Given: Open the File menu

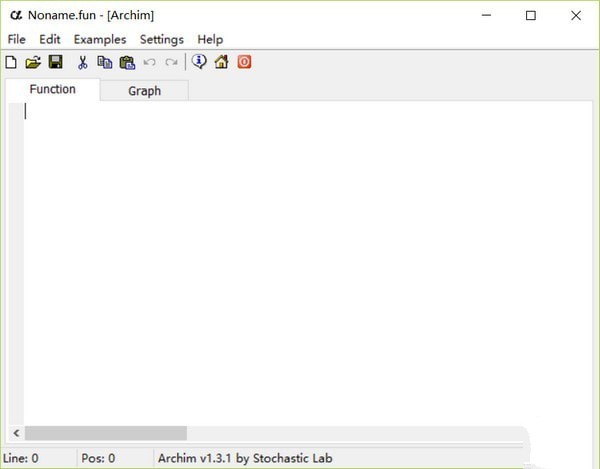Looking at the screenshot, I should point(16,39).
